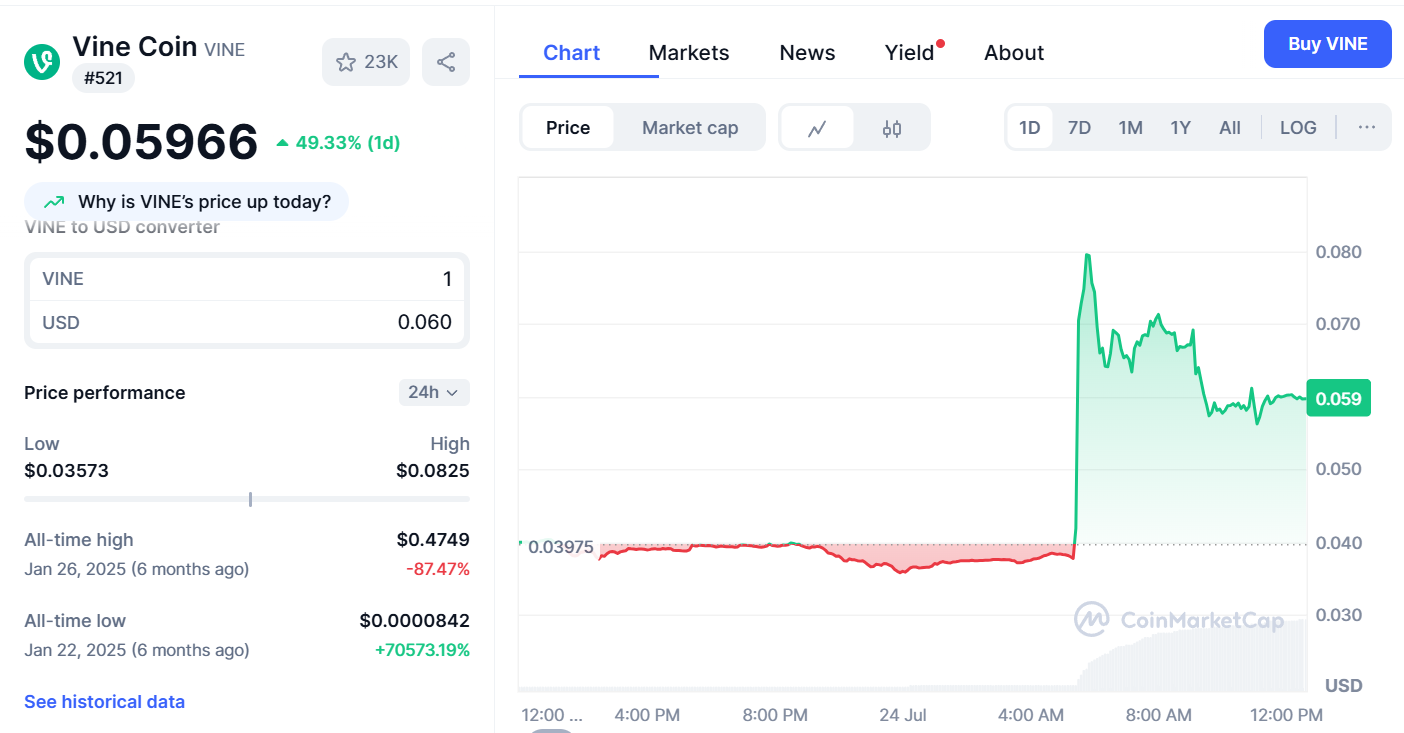Viewport: 1404px width, 733px height.
Task: Click the USD axis currency label
Action: pos(1343,686)
